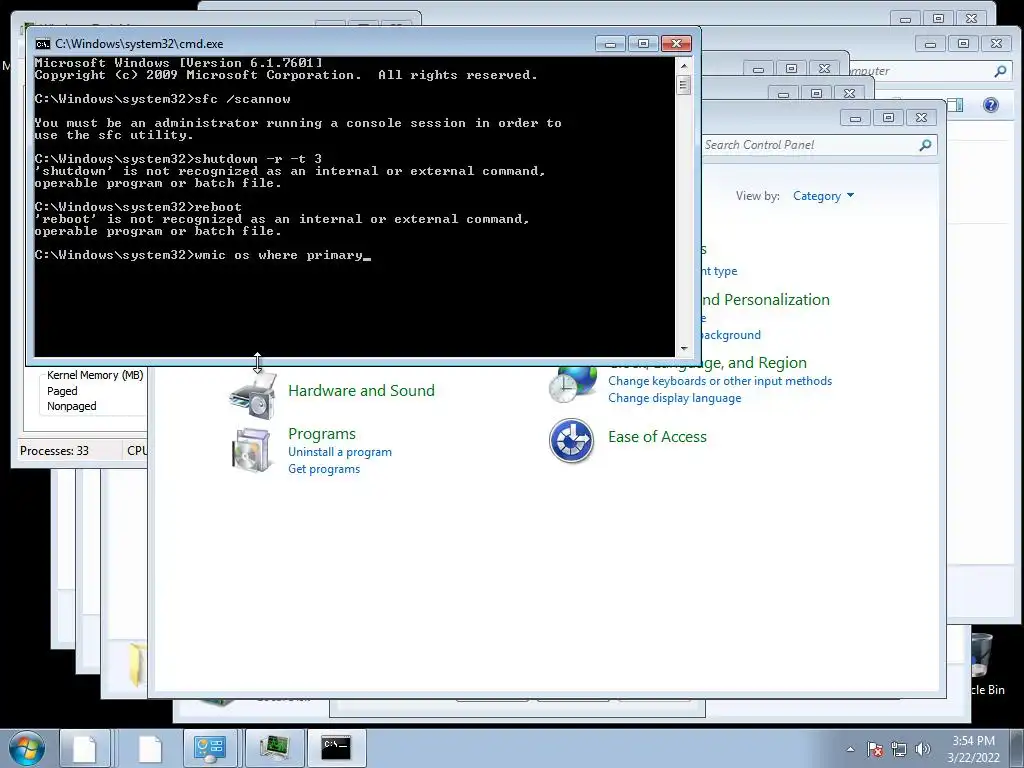Click in the Search Control Panel box

(810, 145)
